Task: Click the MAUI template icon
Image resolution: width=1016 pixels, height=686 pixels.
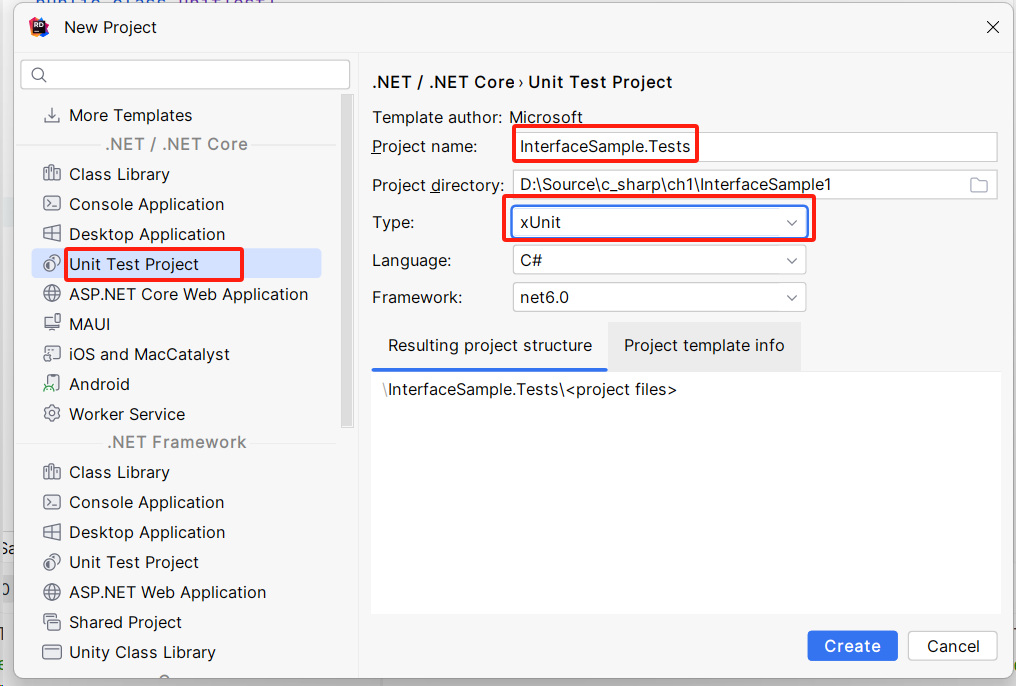Action: pyautogui.click(x=52, y=324)
